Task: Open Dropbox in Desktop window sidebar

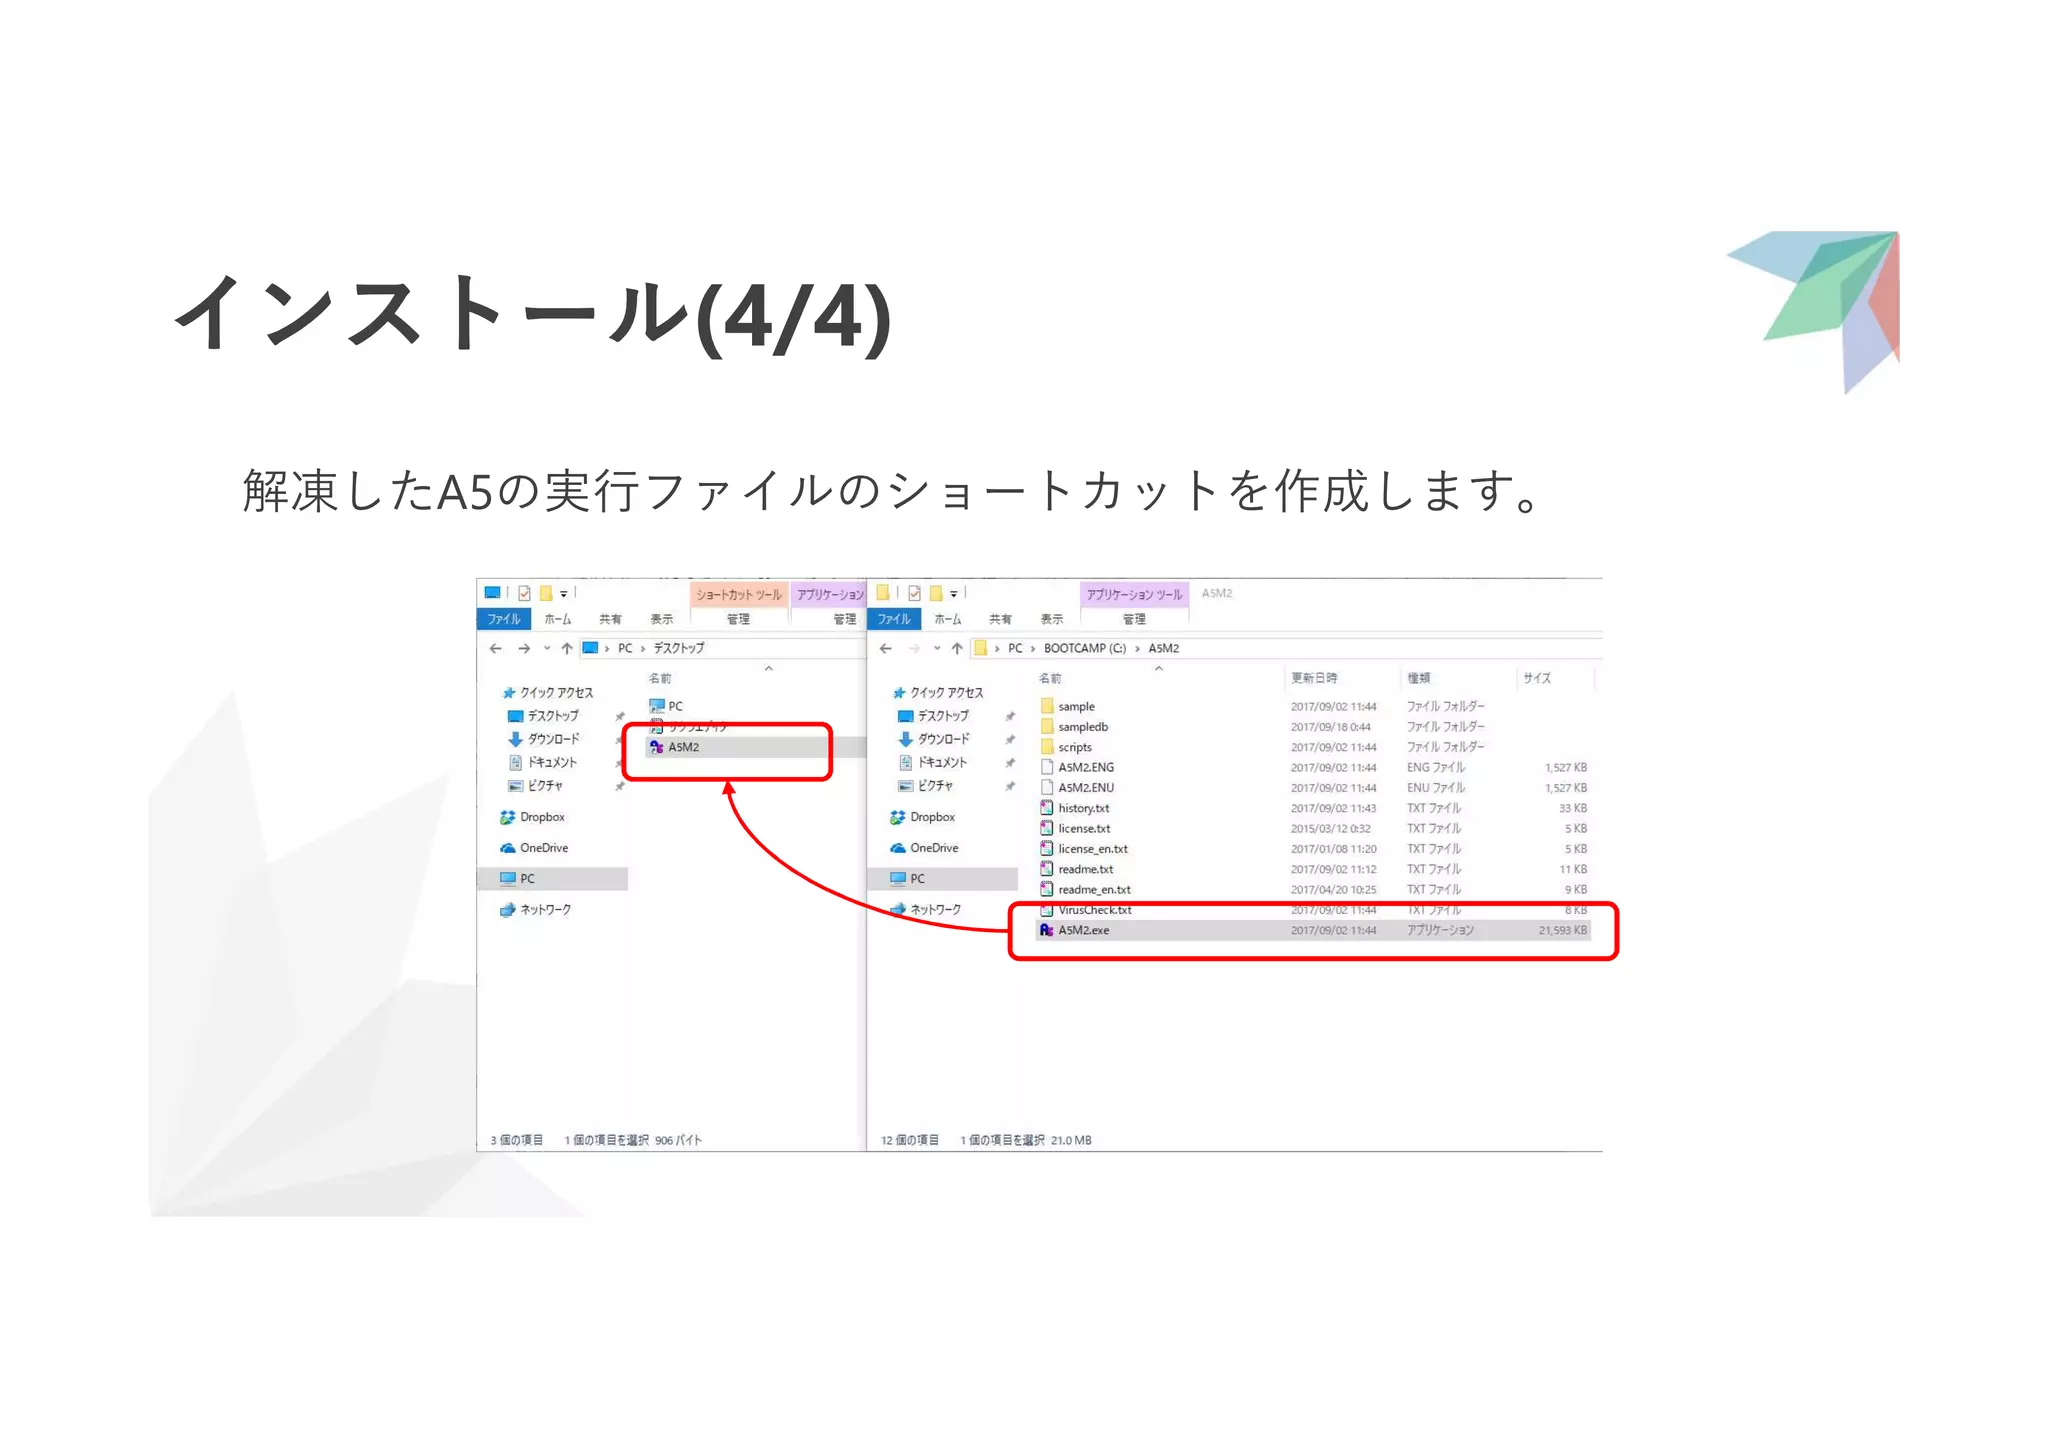Action: [x=532, y=817]
